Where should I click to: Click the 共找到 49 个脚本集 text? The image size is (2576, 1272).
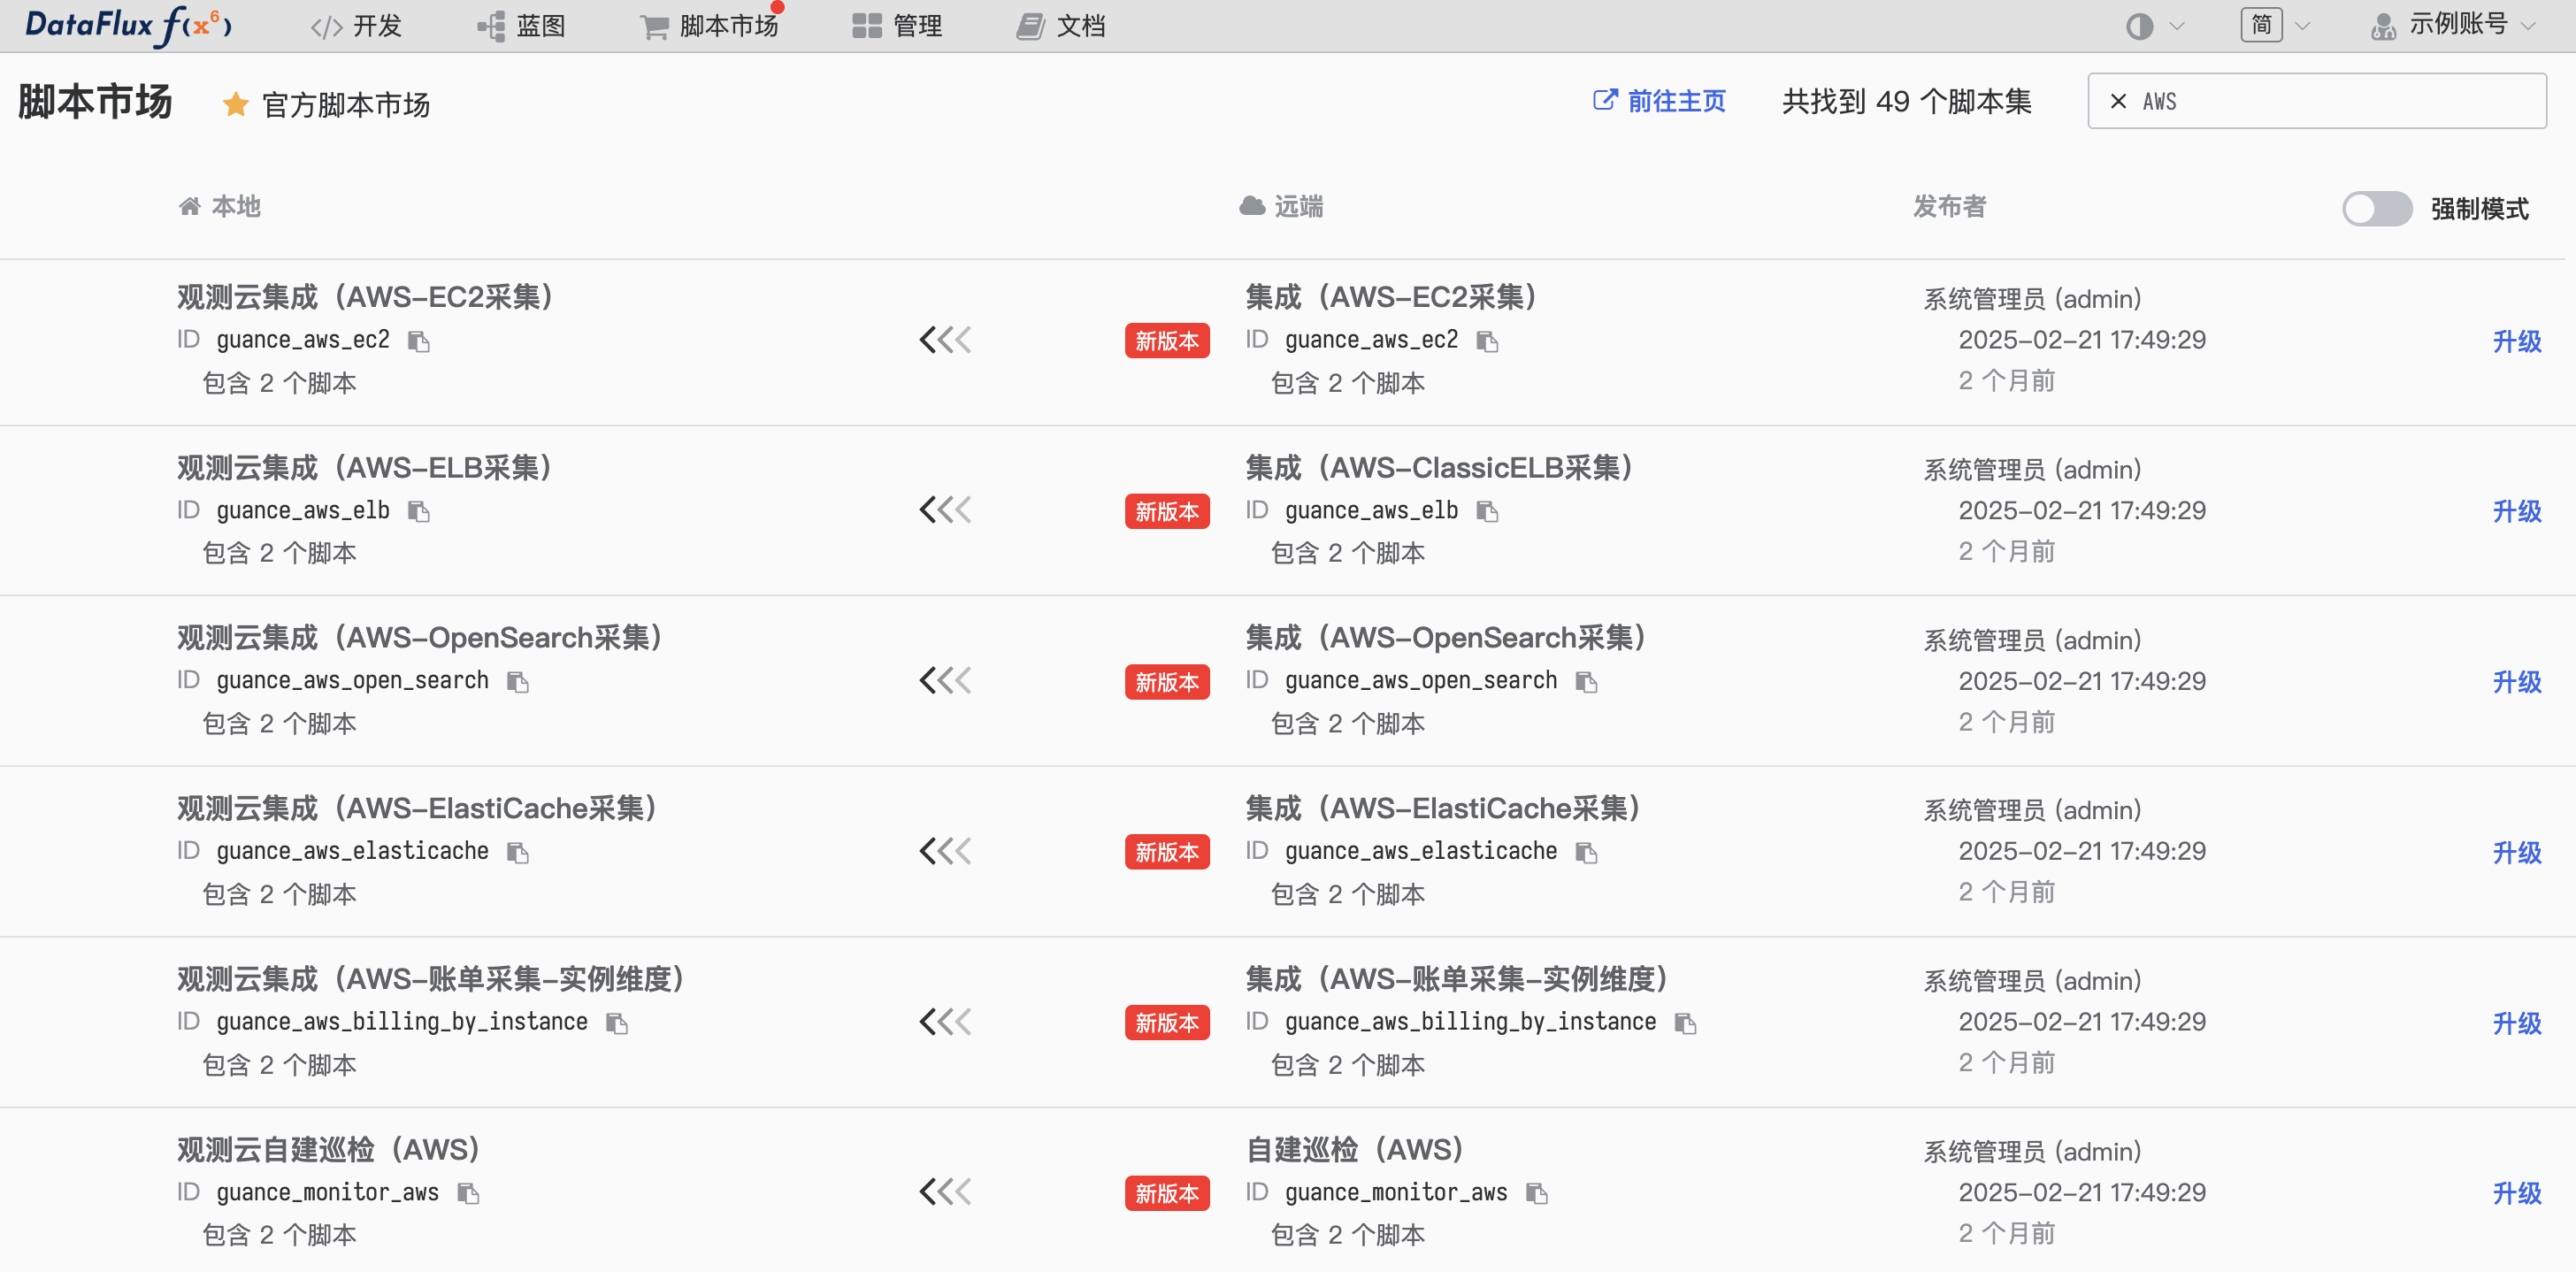click(x=1906, y=101)
